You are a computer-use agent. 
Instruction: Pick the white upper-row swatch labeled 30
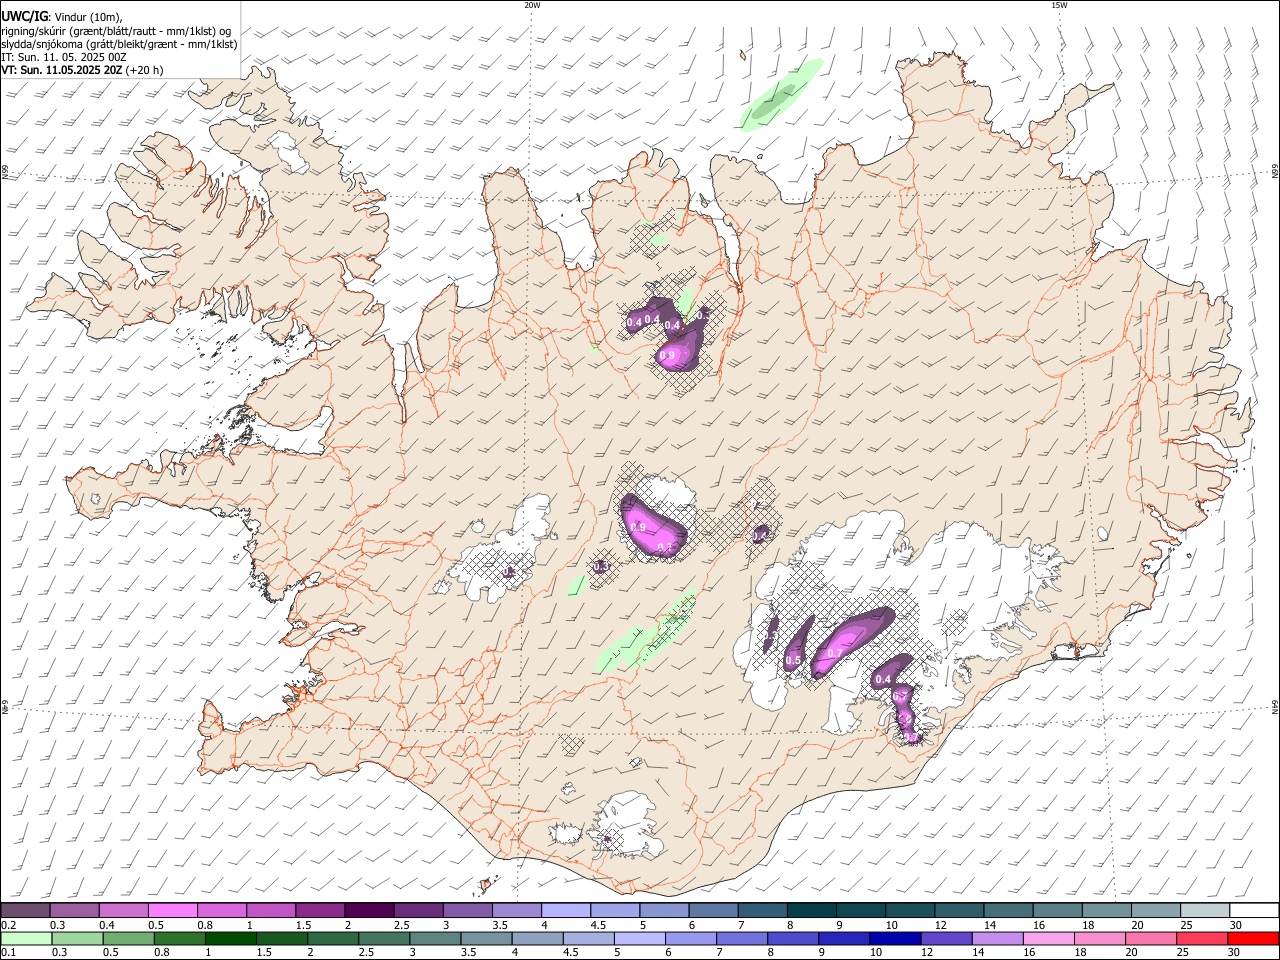[x=1253, y=910]
